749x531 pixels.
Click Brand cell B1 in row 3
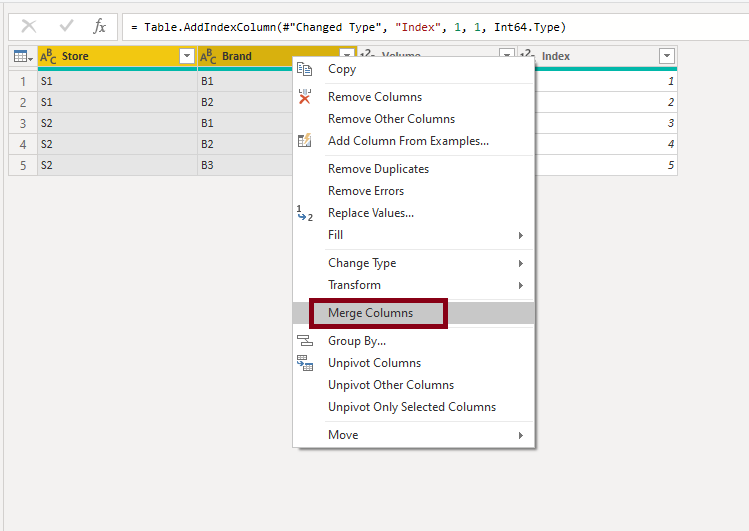(246, 123)
